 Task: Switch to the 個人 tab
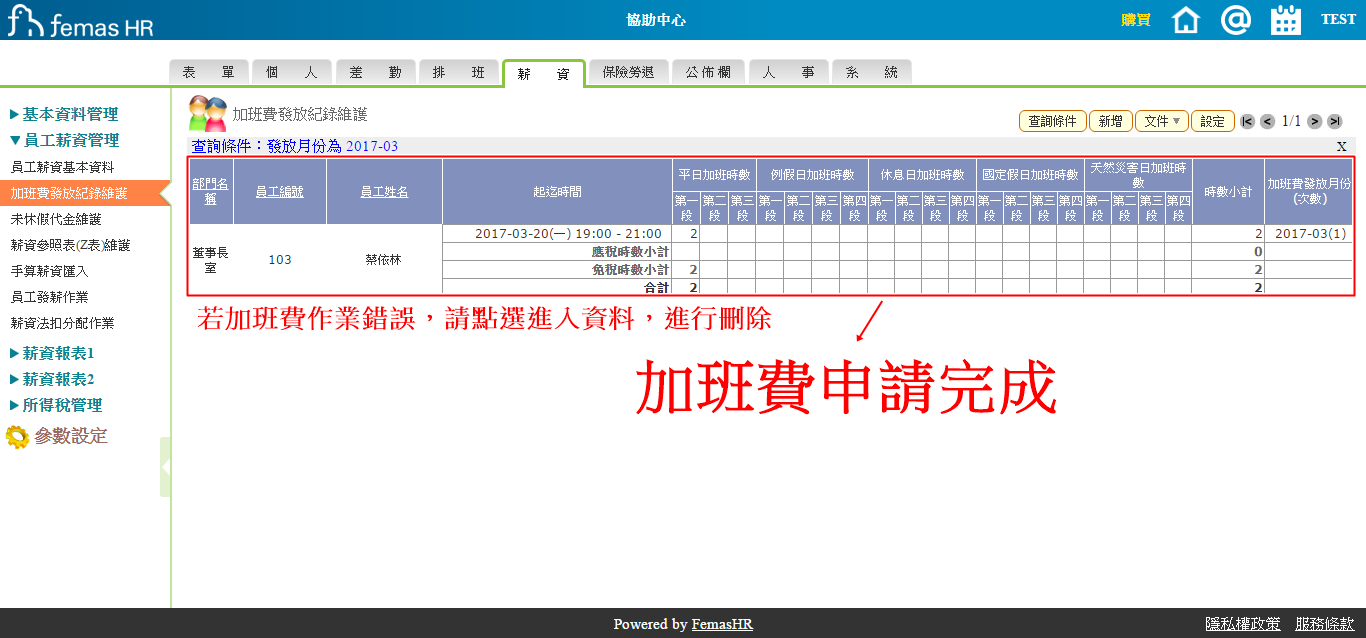292,72
